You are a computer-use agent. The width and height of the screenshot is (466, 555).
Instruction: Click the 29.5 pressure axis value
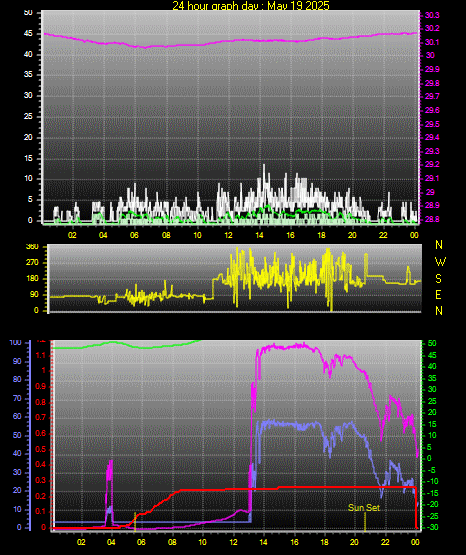[x=432, y=124]
